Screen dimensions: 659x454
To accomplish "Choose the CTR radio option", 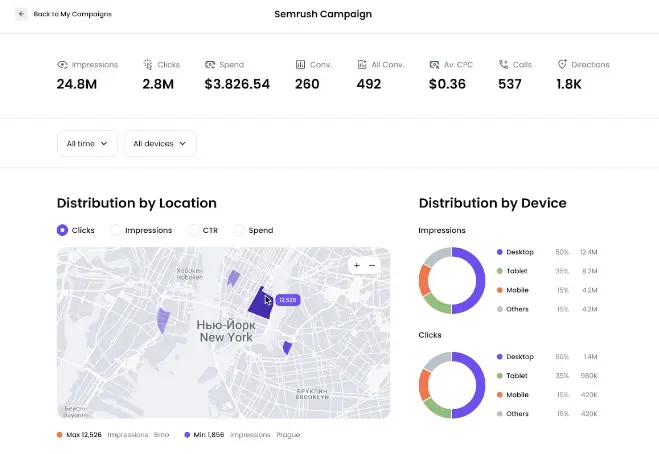I will pyautogui.click(x=193, y=230).
